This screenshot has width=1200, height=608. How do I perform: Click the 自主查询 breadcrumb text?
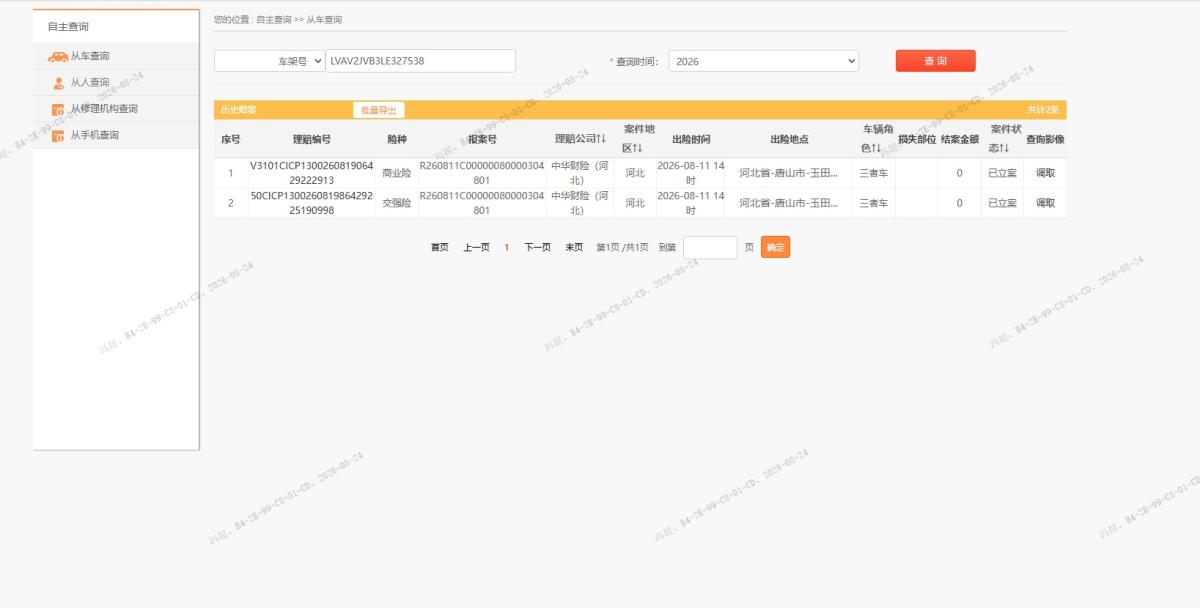pyautogui.click(x=274, y=19)
